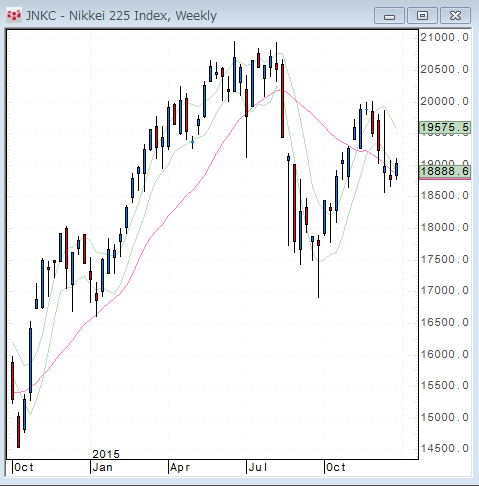The height and width of the screenshot is (486, 479).
Task: Click the JNKC chart window icon
Action: (x=14, y=15)
